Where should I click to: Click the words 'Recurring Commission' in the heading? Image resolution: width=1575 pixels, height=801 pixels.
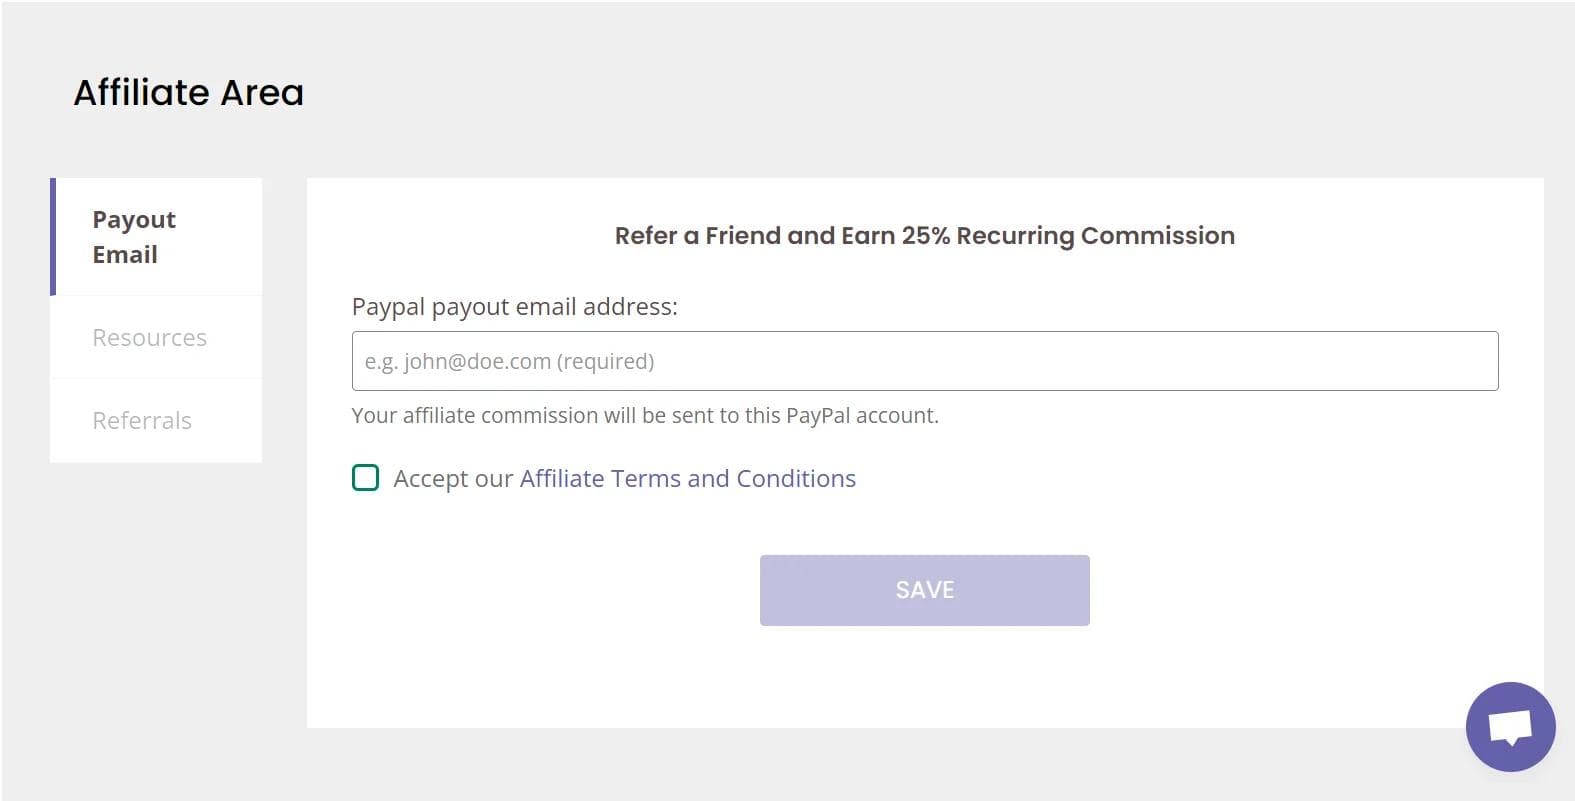(x=1096, y=236)
